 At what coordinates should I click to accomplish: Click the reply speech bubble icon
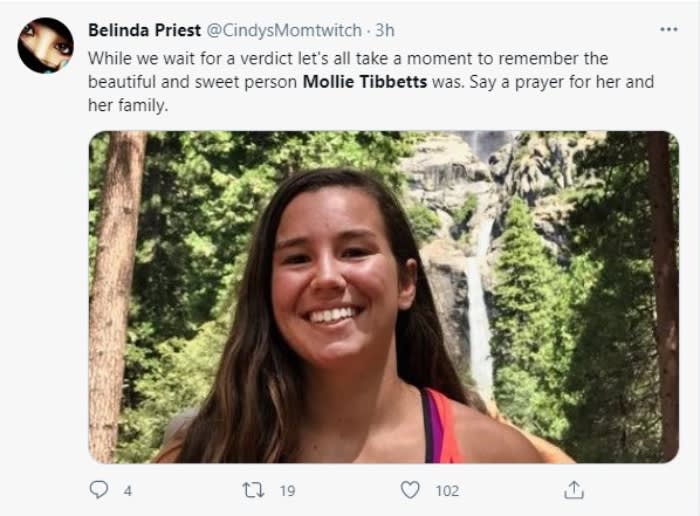[x=98, y=490]
